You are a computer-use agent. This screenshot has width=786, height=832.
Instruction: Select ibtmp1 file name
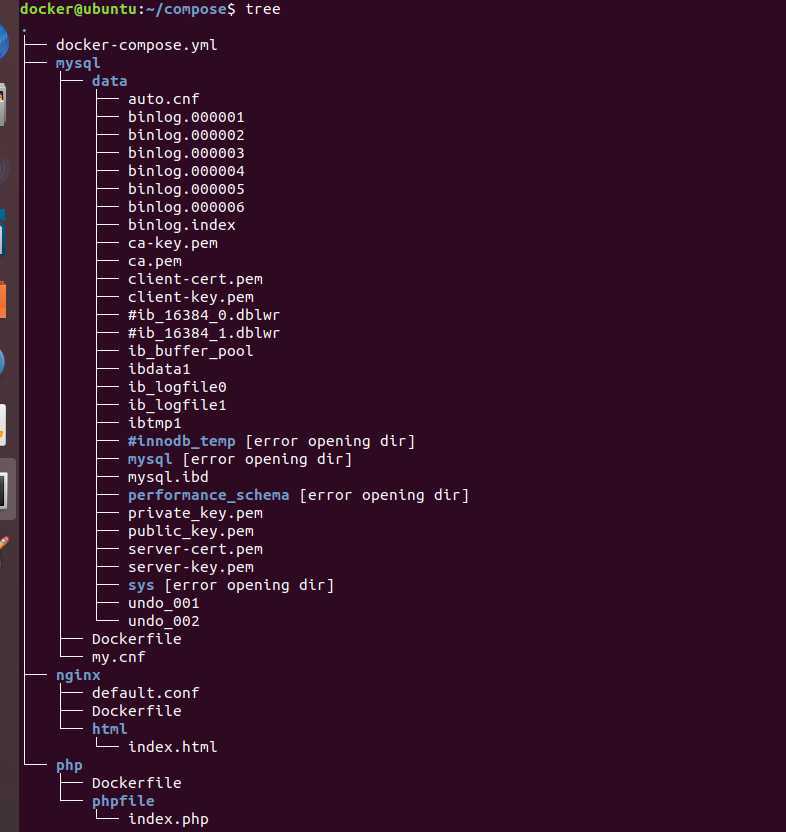coord(154,423)
